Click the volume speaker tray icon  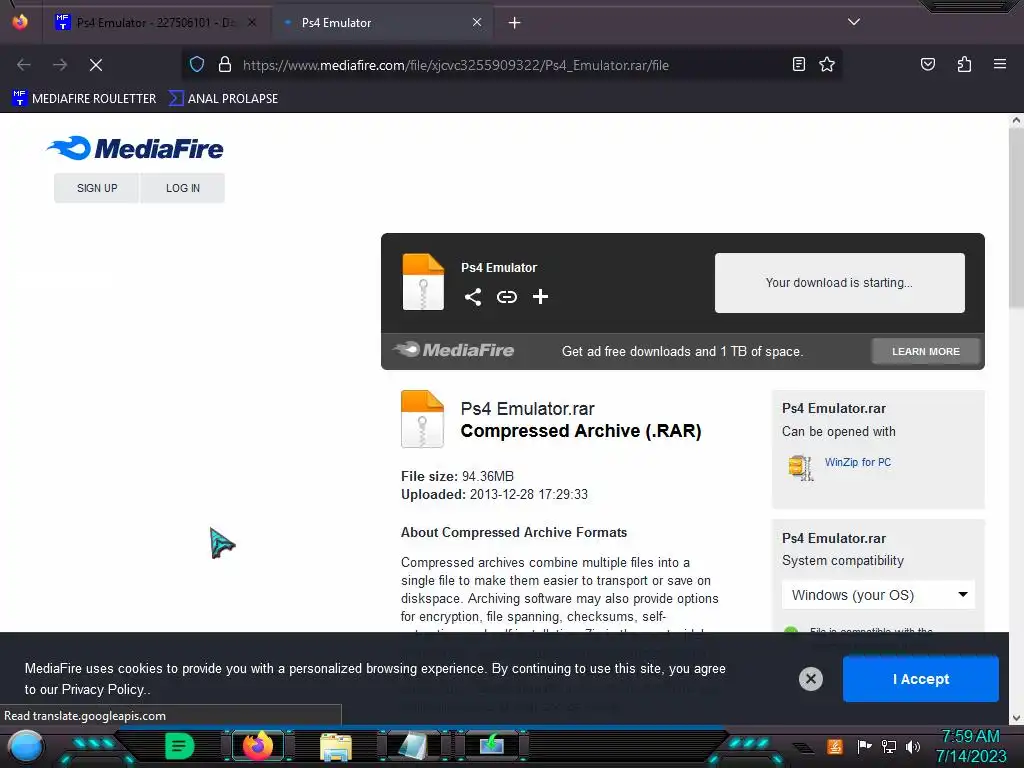[913, 746]
